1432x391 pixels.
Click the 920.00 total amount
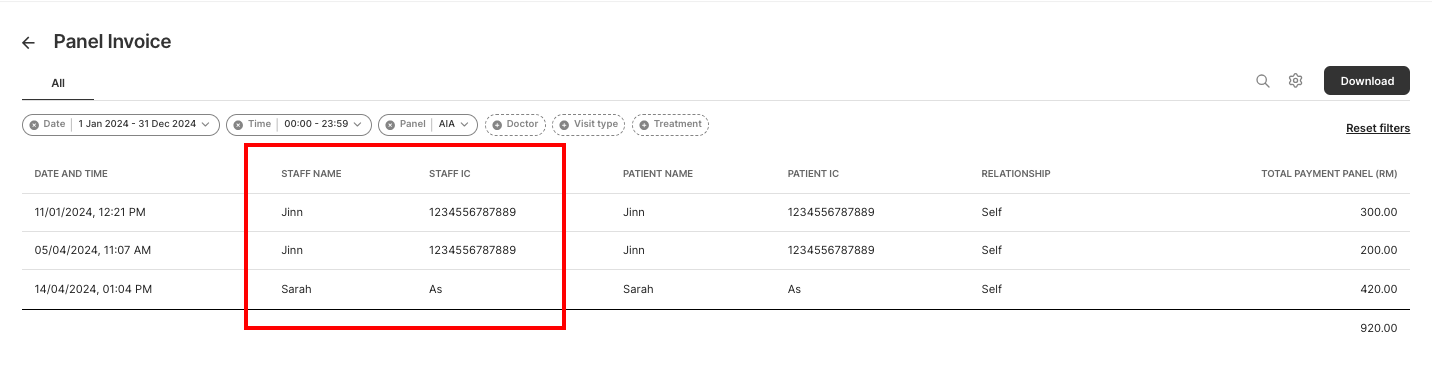[x=1378, y=328]
